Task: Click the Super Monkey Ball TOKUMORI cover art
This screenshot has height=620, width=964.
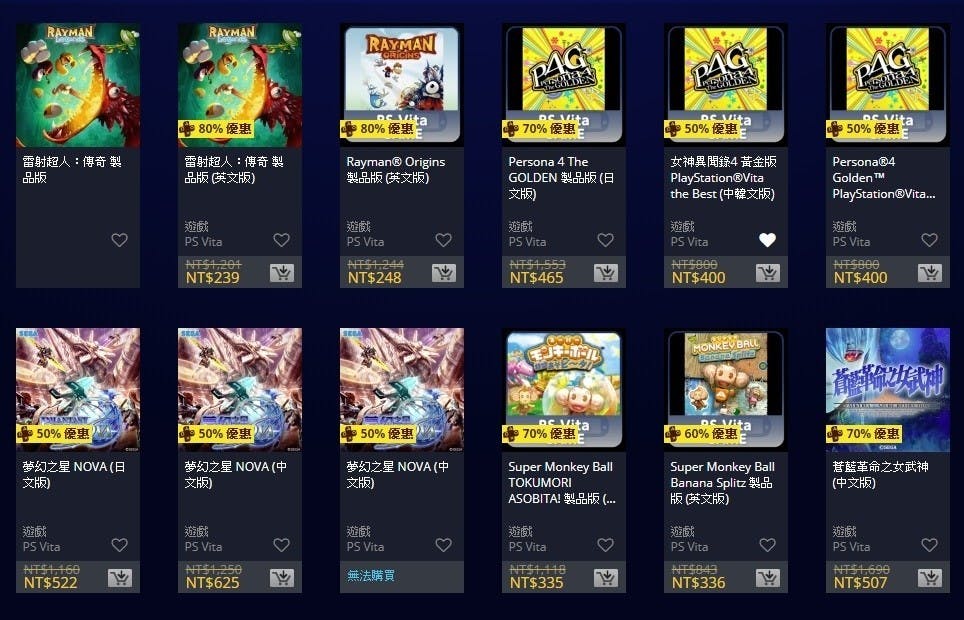Action: pos(564,390)
